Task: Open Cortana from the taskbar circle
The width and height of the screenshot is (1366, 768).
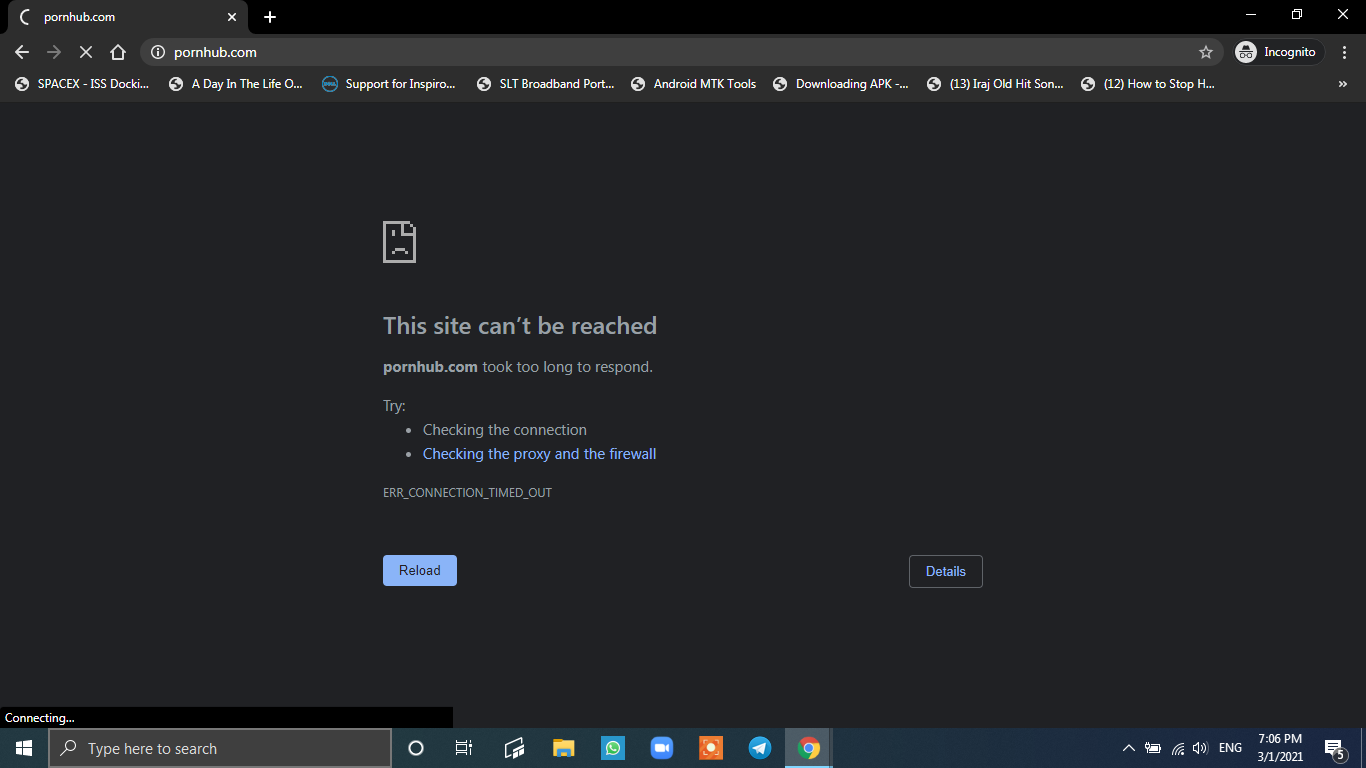Action: [416, 748]
